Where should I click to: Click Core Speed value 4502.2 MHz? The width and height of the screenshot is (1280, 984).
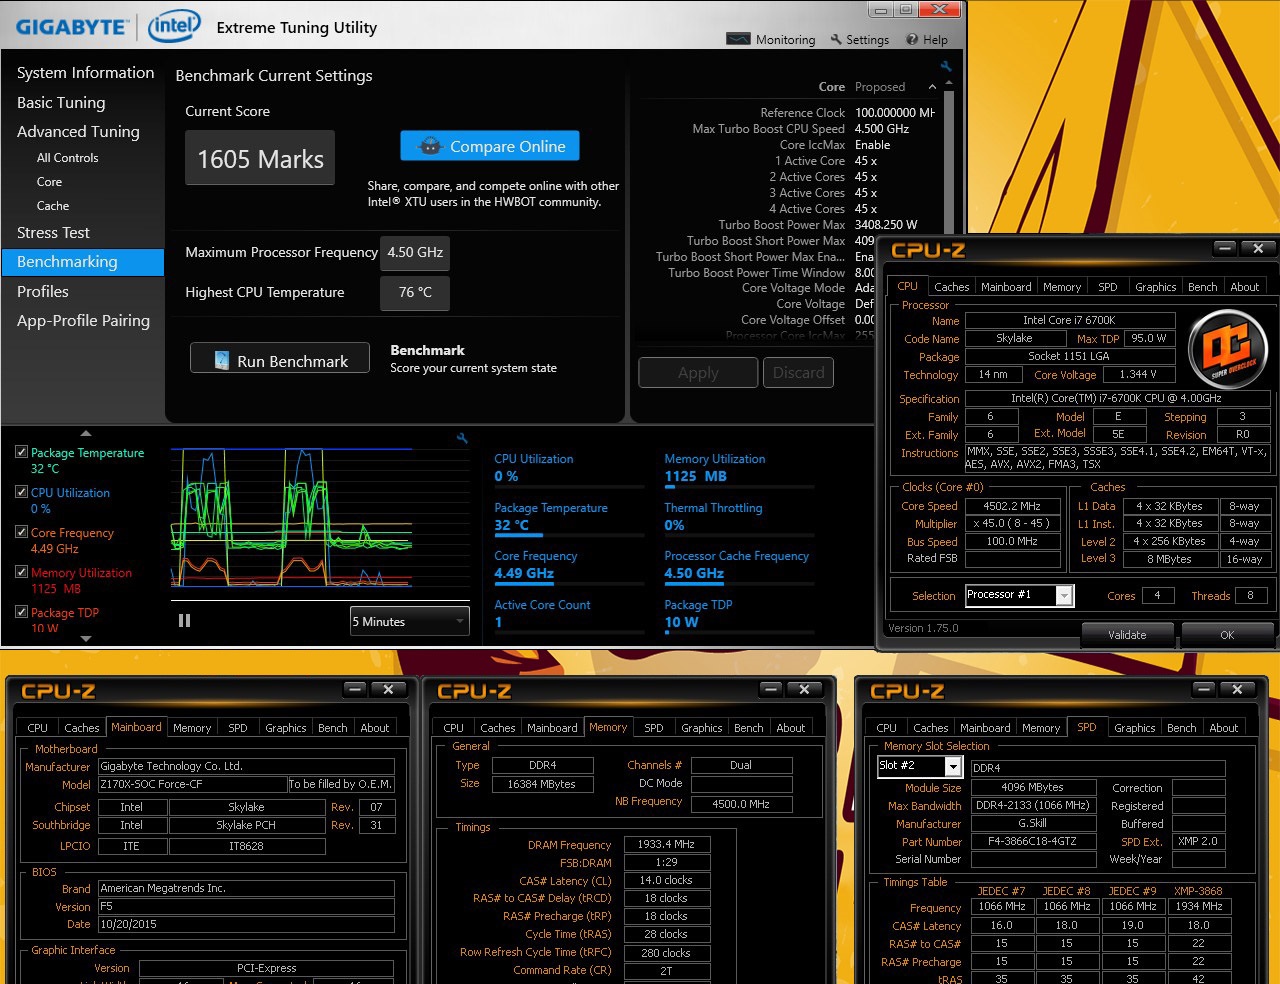click(1012, 506)
